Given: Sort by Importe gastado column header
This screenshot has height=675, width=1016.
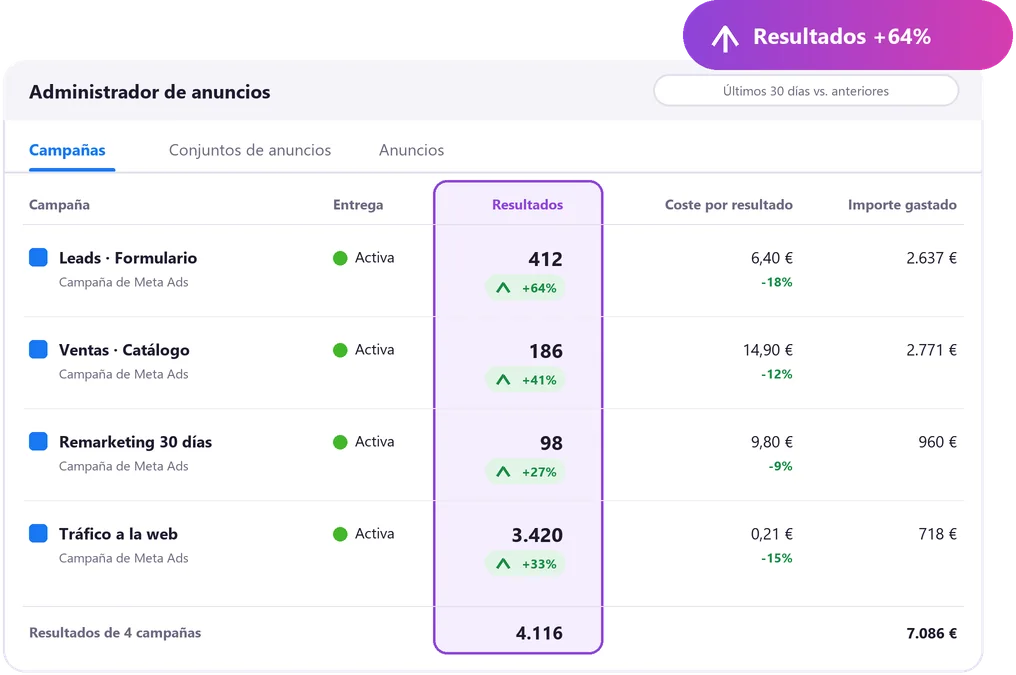Looking at the screenshot, I should [902, 205].
